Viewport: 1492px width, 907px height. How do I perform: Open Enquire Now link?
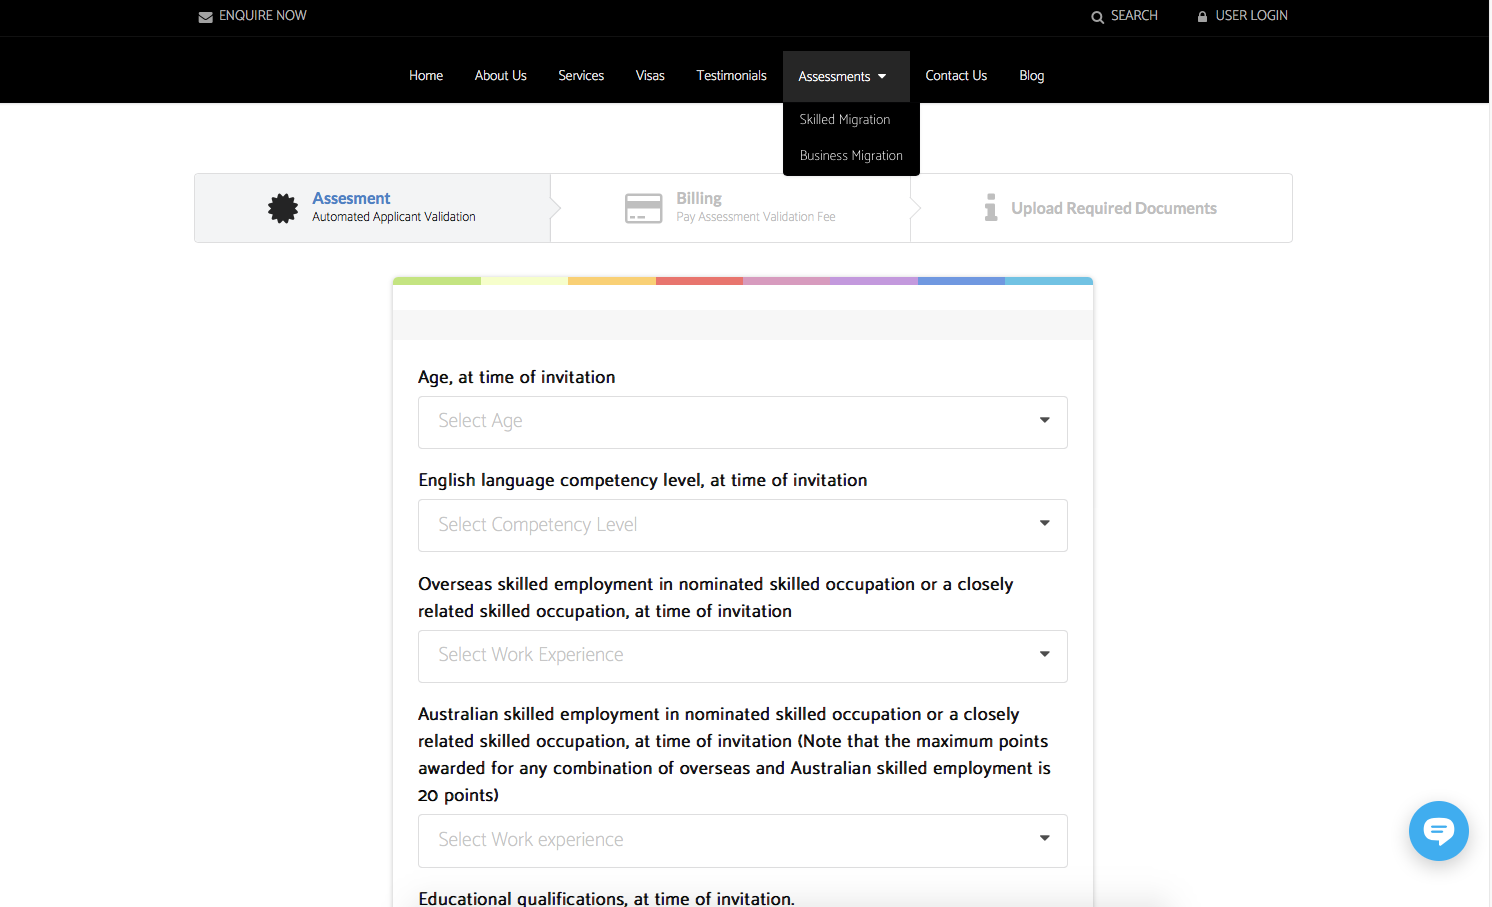point(263,16)
